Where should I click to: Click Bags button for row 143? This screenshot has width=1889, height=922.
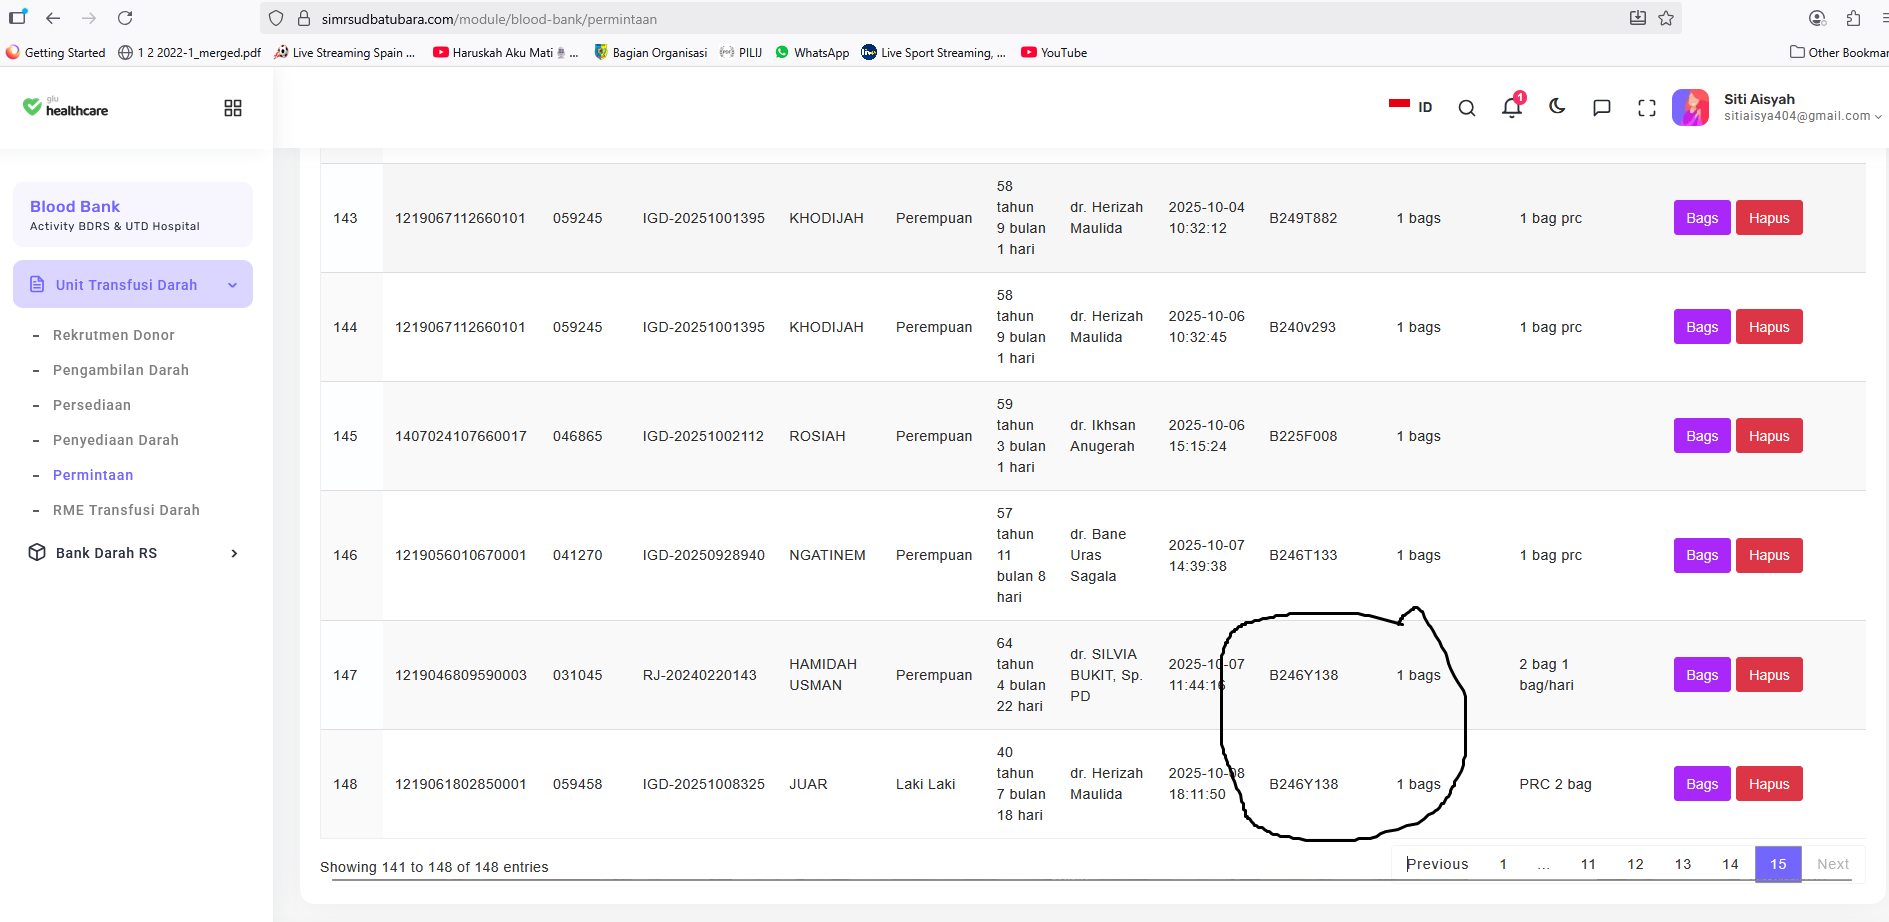pos(1702,218)
